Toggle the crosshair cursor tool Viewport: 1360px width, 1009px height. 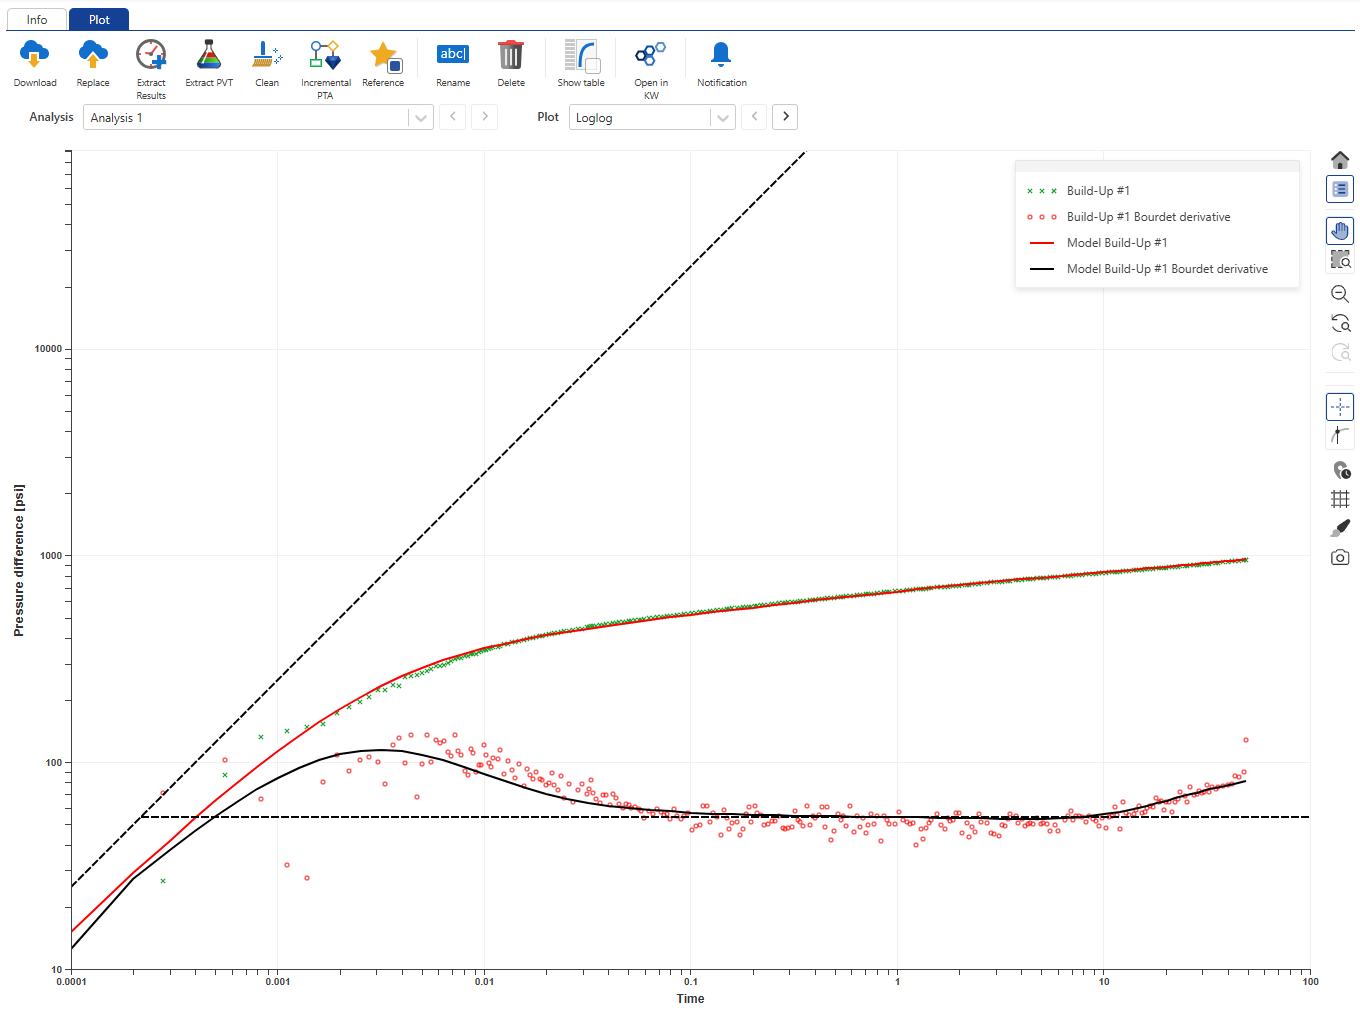coord(1340,407)
